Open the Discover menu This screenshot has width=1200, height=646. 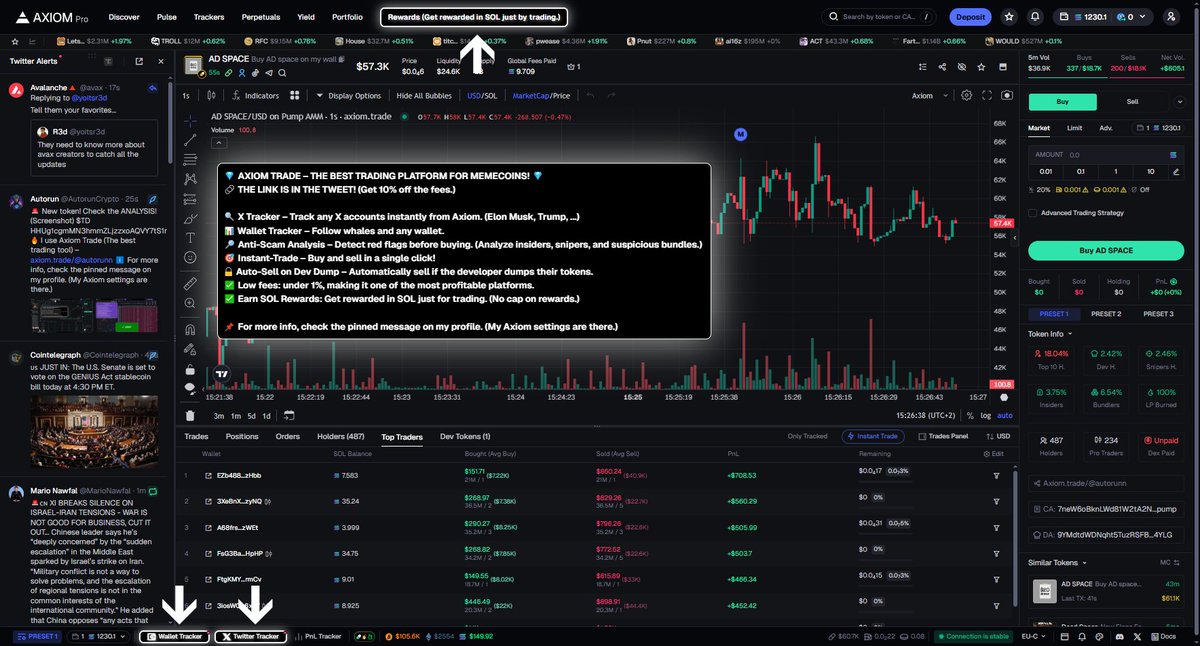point(124,17)
